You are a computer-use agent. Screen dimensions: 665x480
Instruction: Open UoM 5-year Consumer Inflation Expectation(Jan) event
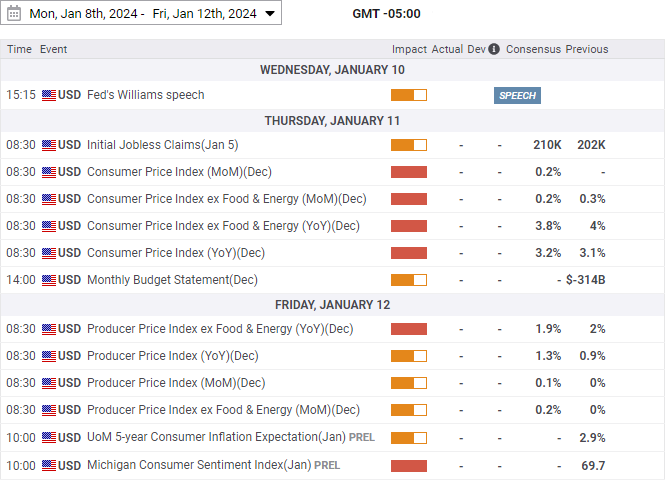(216, 437)
